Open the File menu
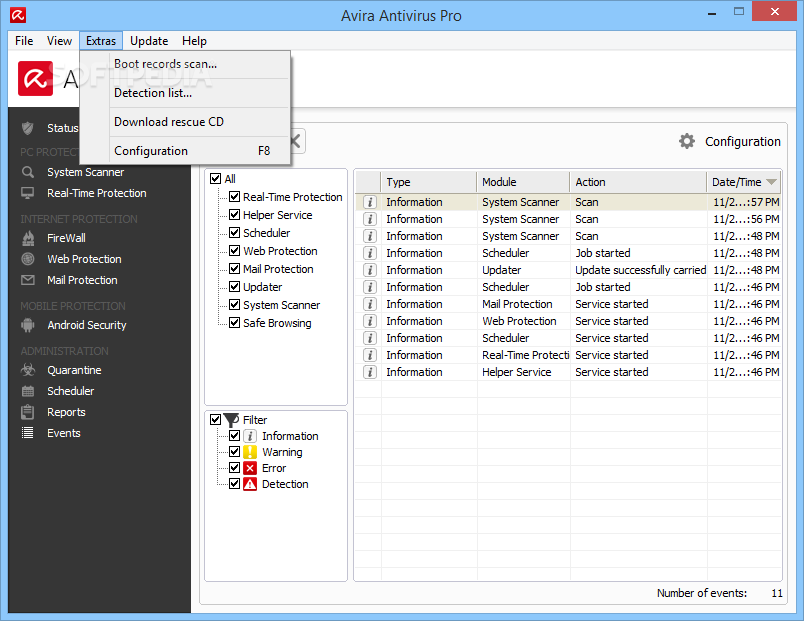Viewport: 804px width, 621px height. click(x=24, y=41)
